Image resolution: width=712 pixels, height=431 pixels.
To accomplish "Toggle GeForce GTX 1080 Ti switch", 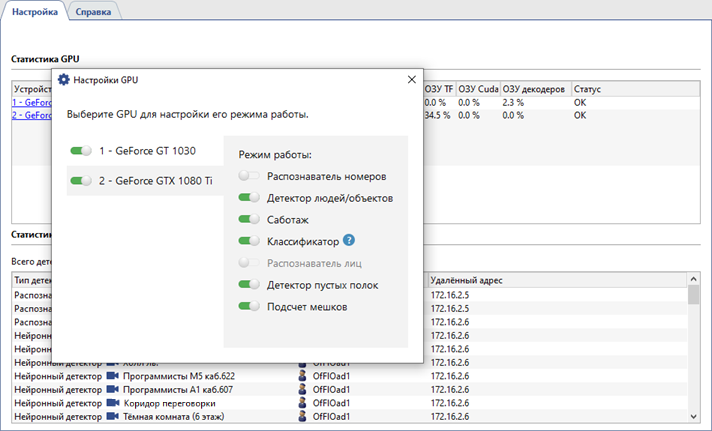I will (81, 181).
